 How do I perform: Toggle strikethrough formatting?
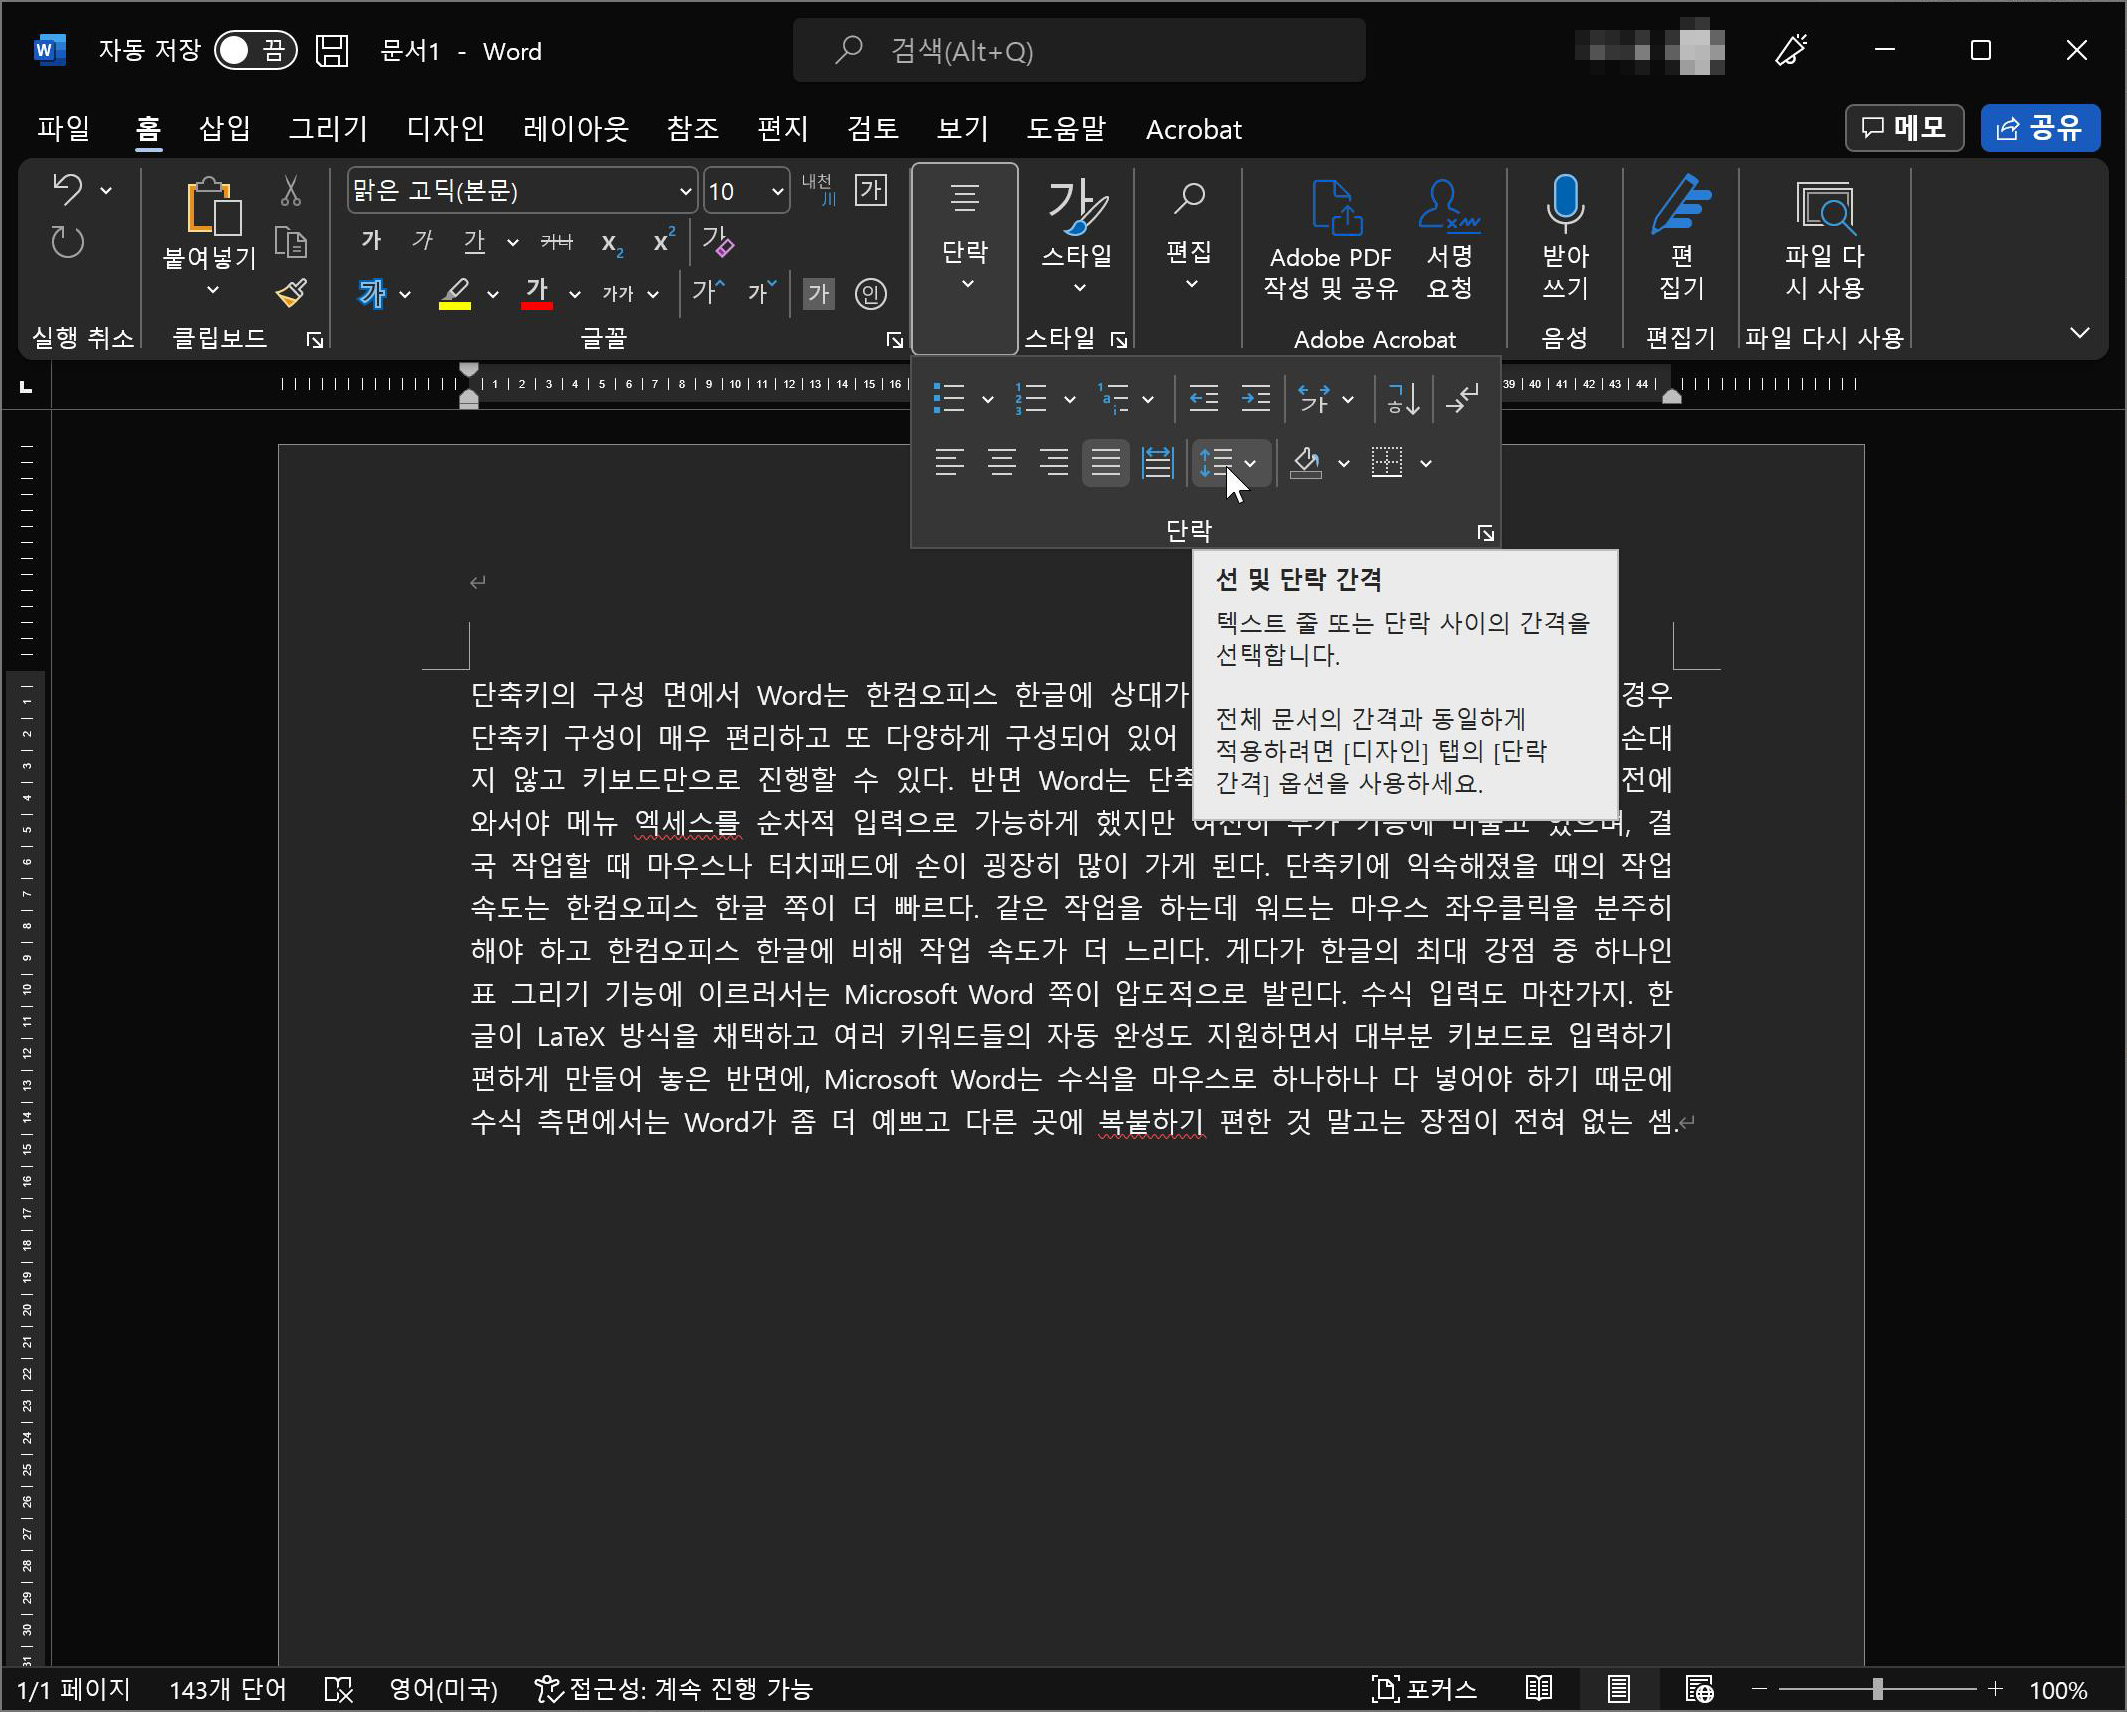[x=556, y=241]
